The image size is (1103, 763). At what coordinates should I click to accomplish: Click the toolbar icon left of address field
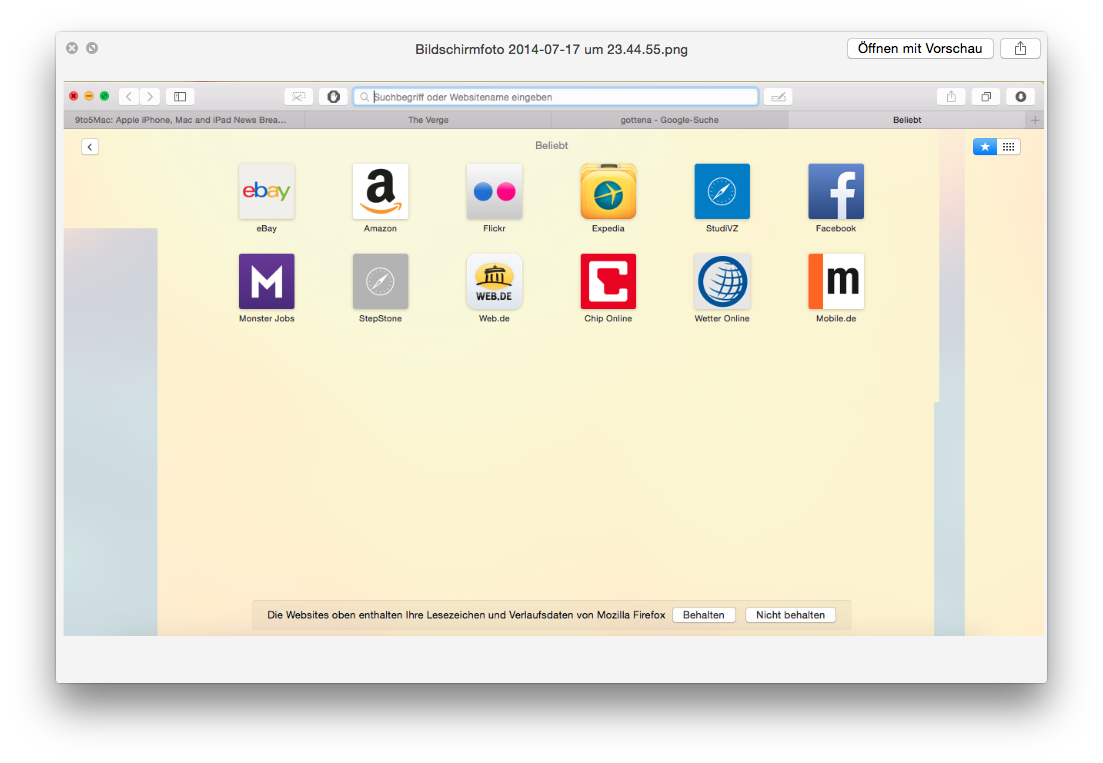tap(298, 96)
